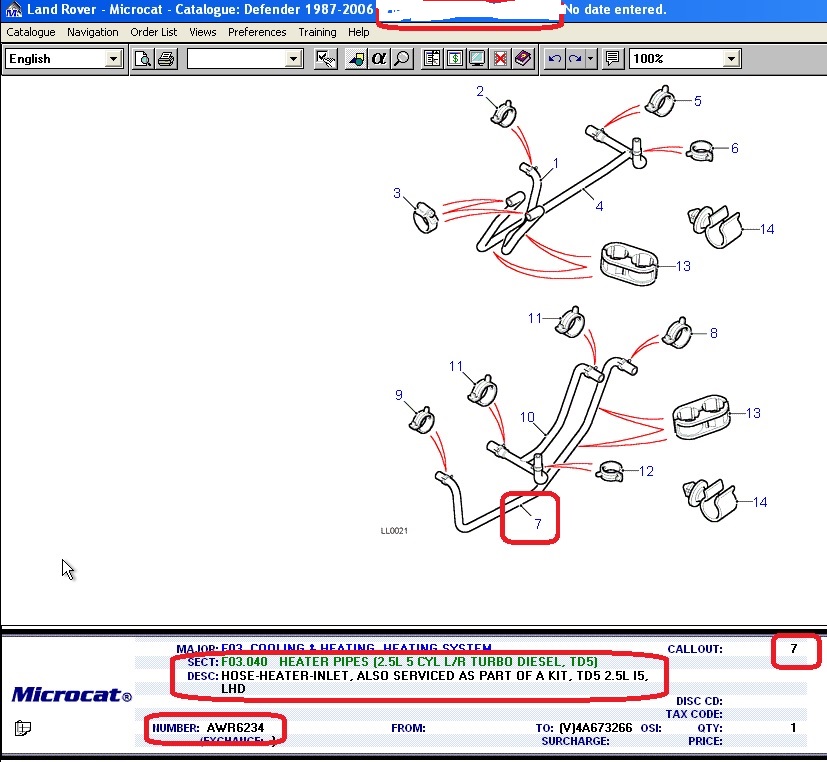Screen dimensions: 827x762
Task: Click the dollar sign pricing icon
Action: (x=455, y=59)
